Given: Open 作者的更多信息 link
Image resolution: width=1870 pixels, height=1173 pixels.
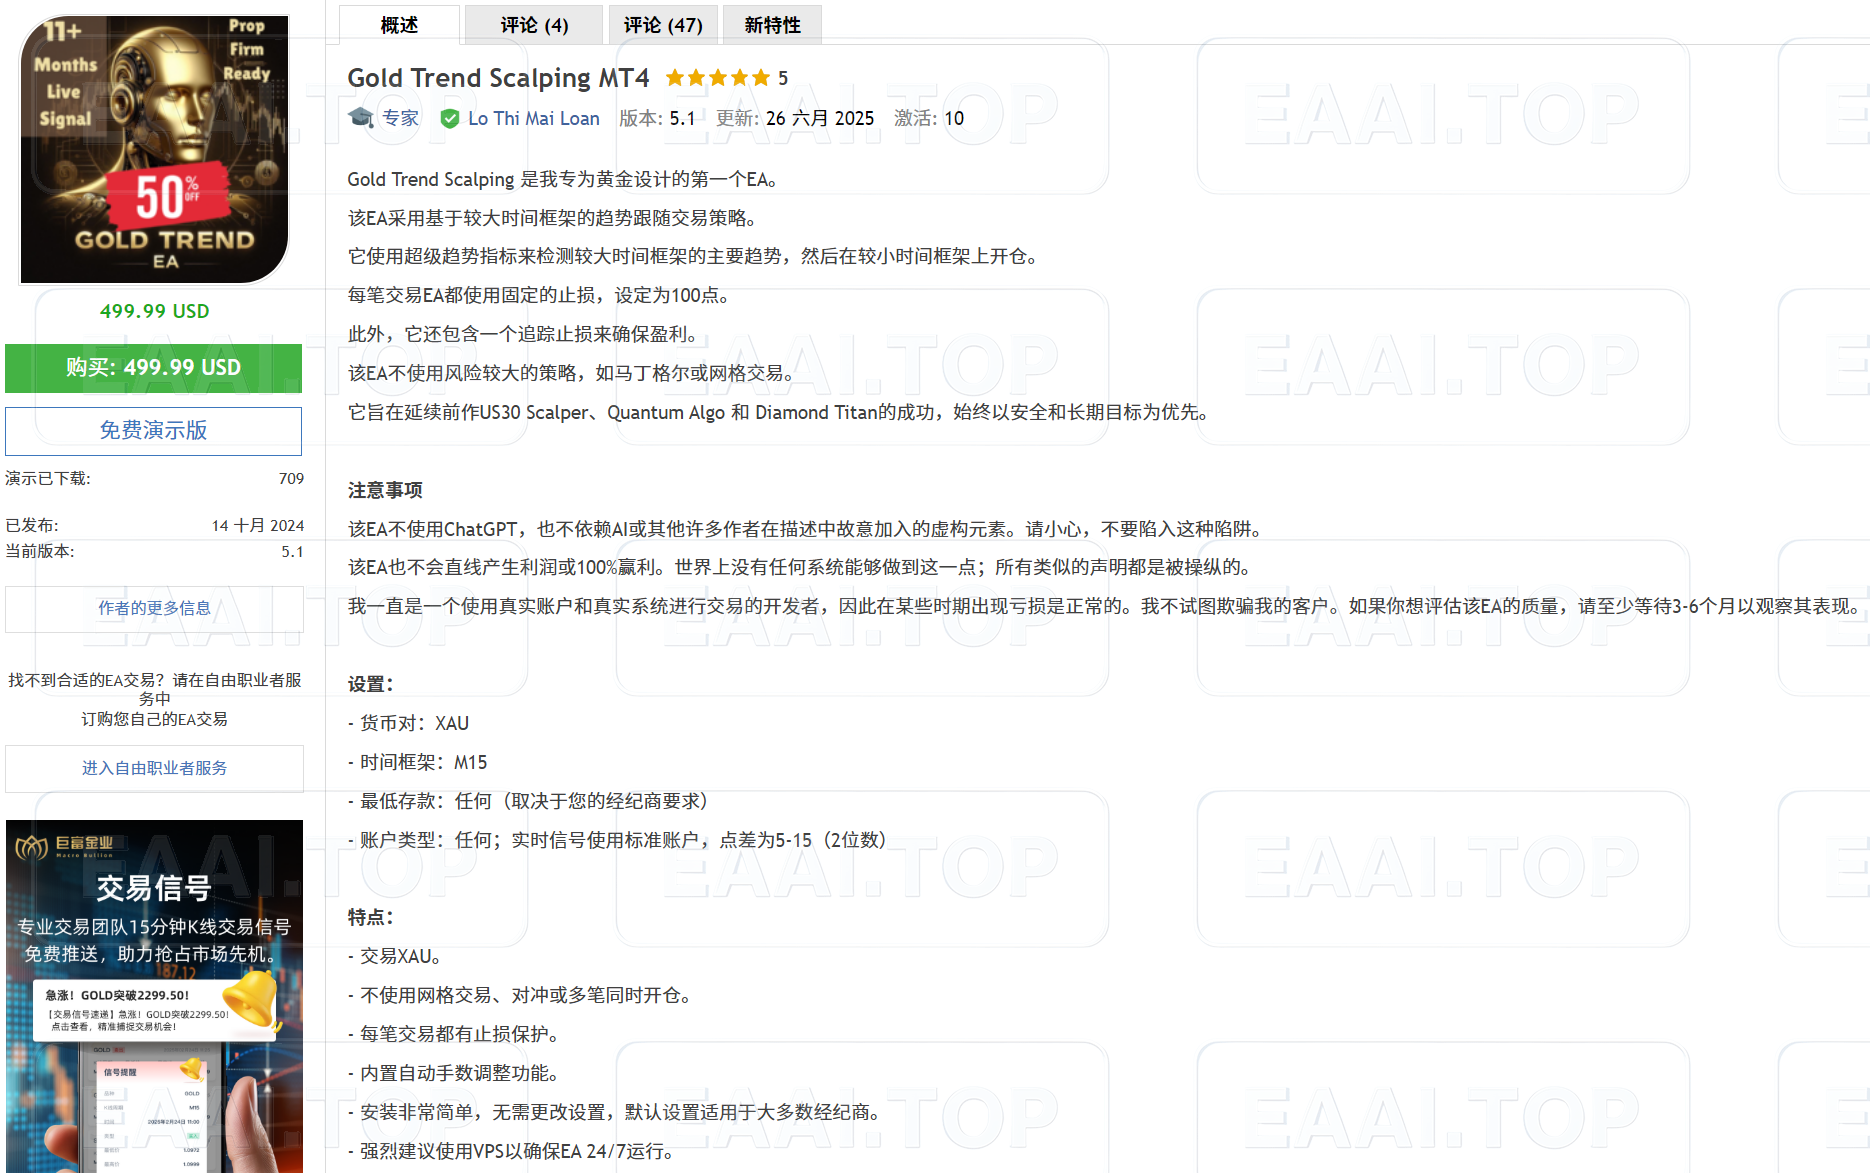Looking at the screenshot, I should pyautogui.click(x=154, y=608).
